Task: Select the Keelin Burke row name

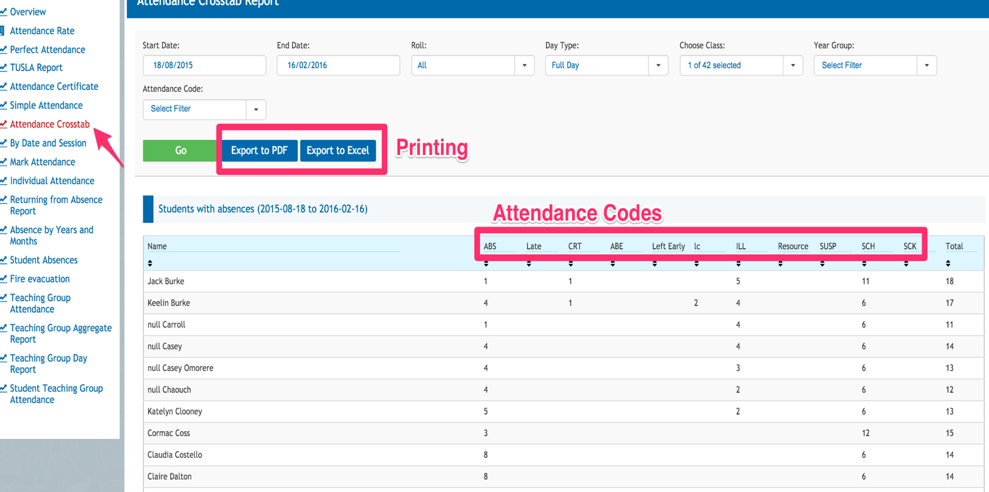Action: point(168,303)
